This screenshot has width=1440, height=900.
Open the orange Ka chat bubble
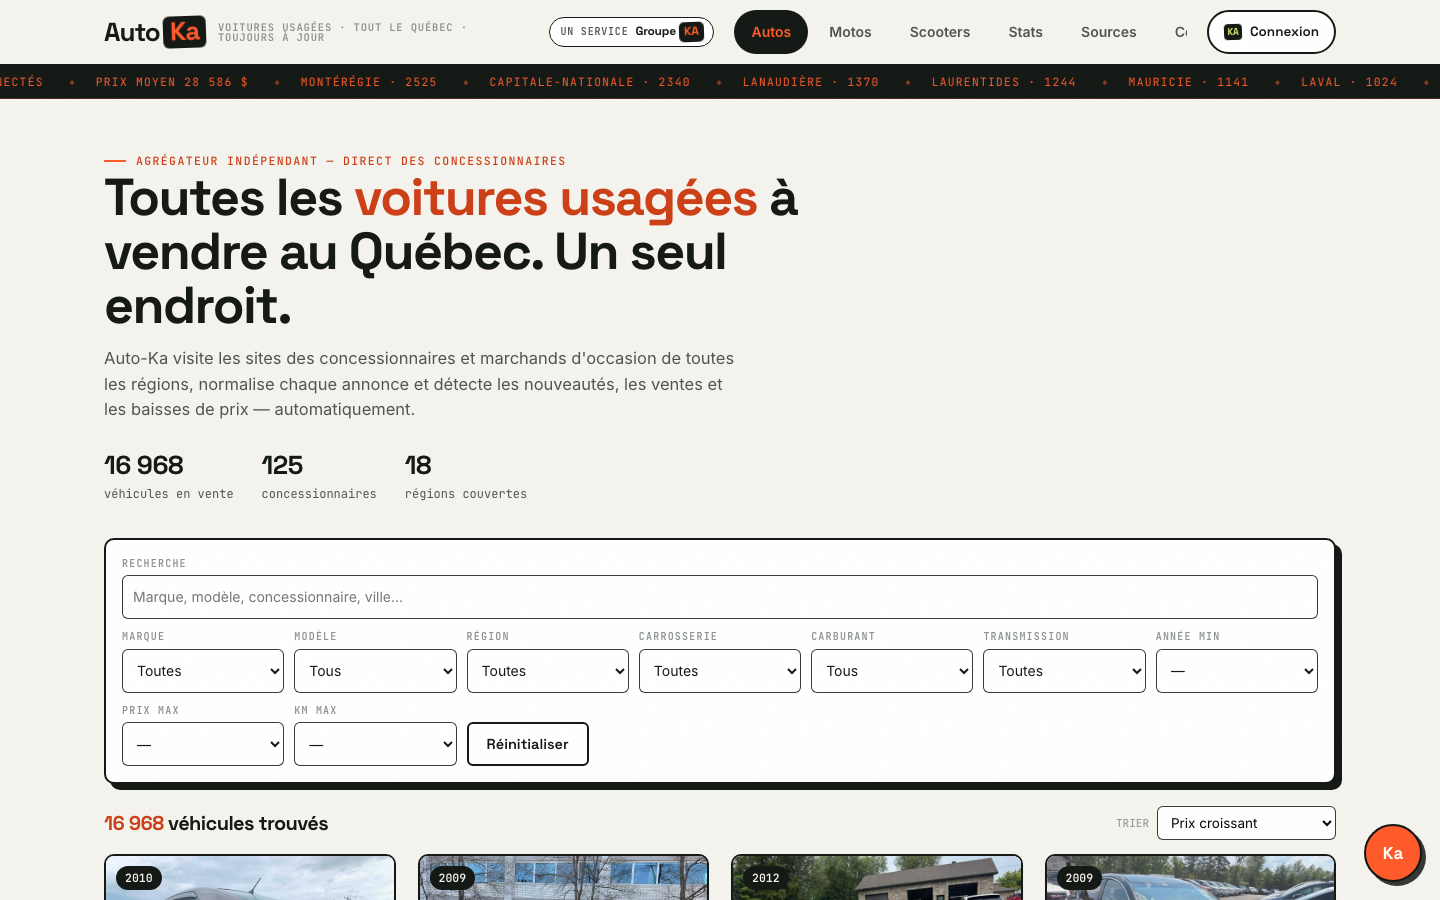(x=1392, y=853)
